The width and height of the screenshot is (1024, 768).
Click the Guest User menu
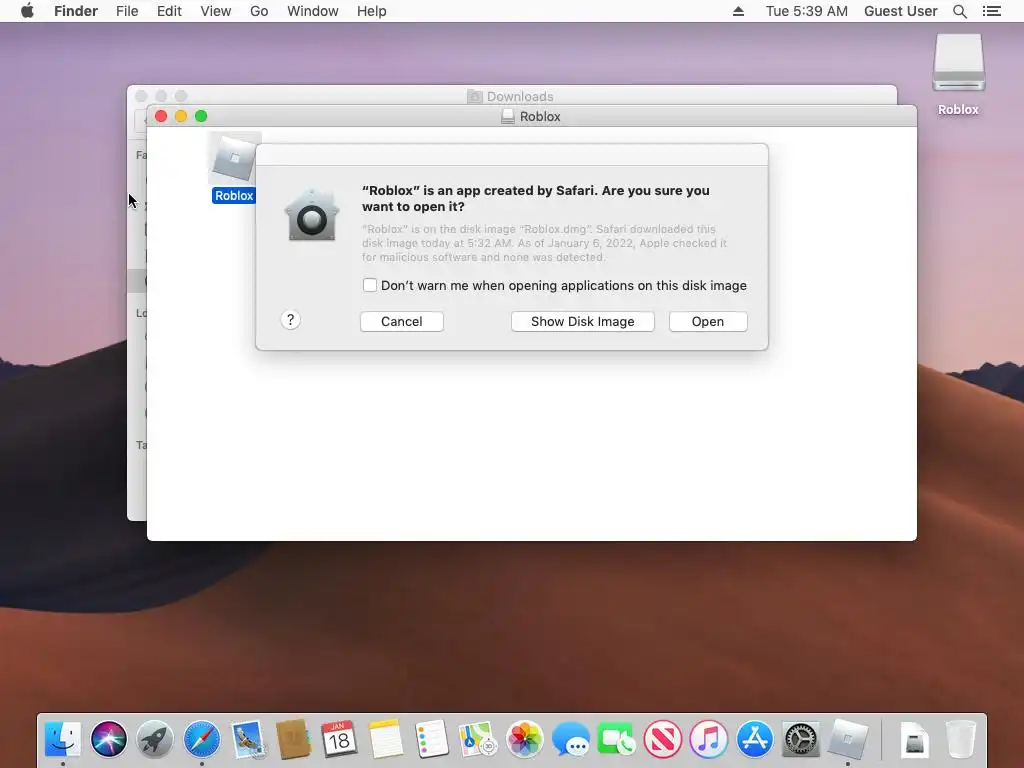tap(901, 11)
